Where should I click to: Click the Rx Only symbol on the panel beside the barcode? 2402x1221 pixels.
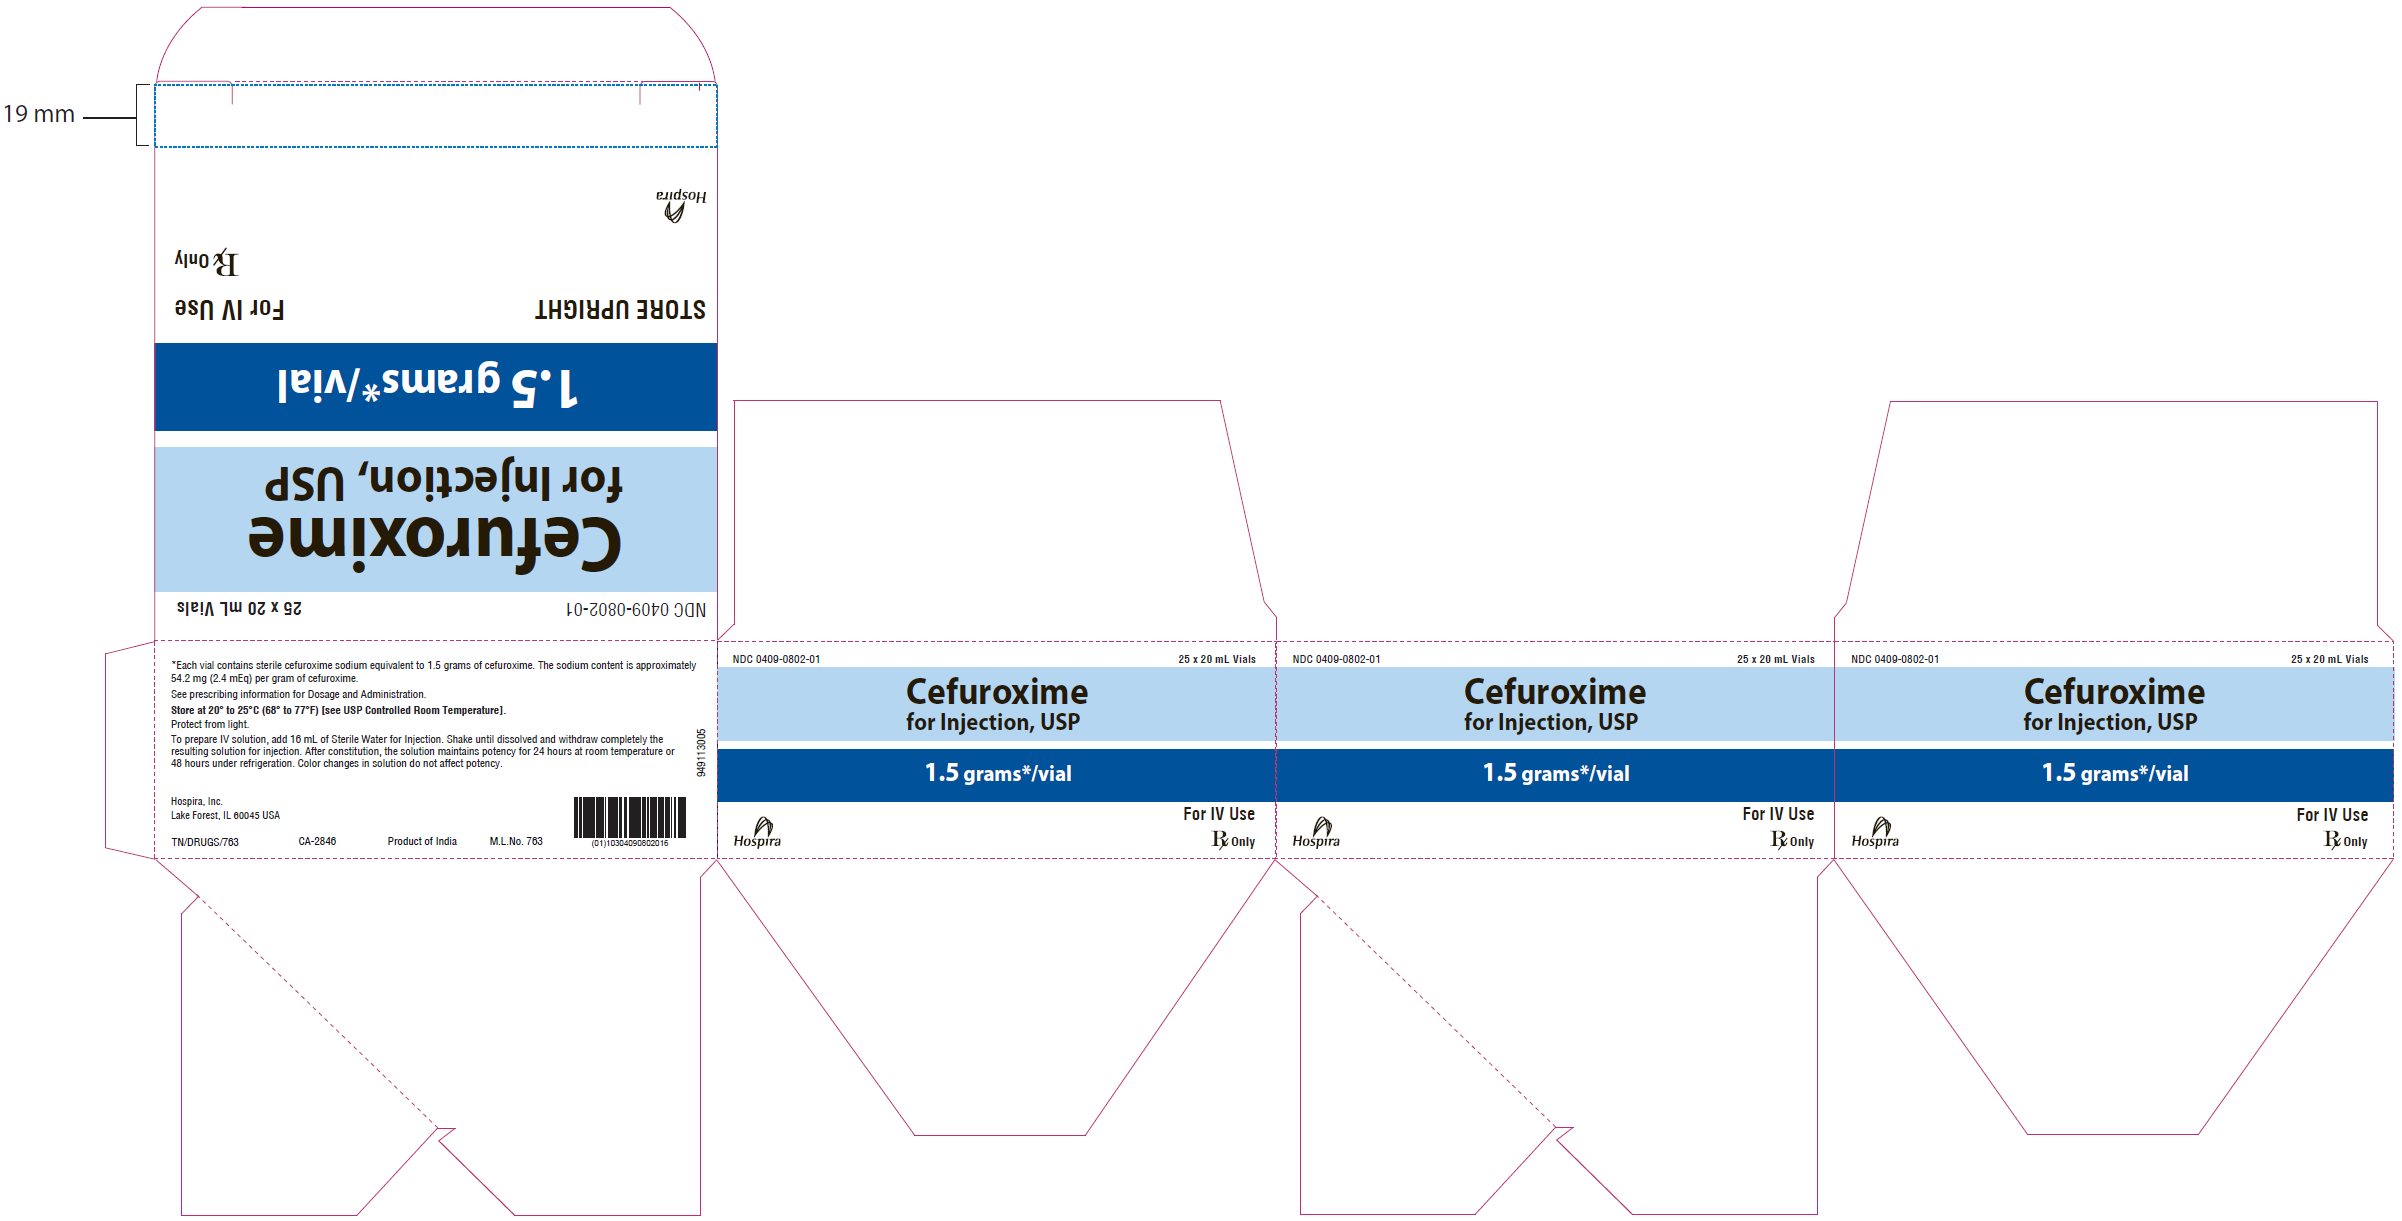click(x=1233, y=840)
